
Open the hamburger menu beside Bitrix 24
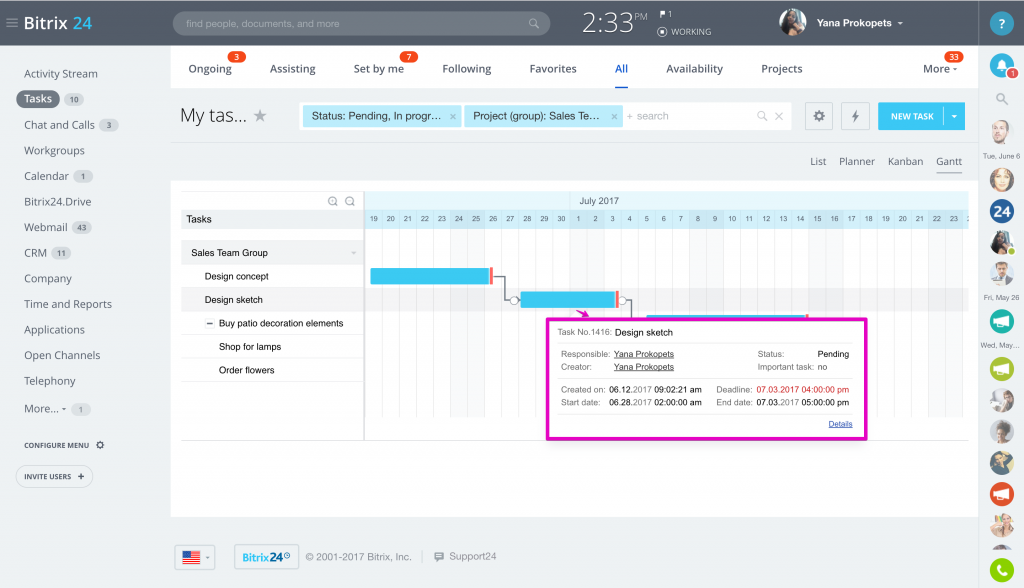point(12,23)
